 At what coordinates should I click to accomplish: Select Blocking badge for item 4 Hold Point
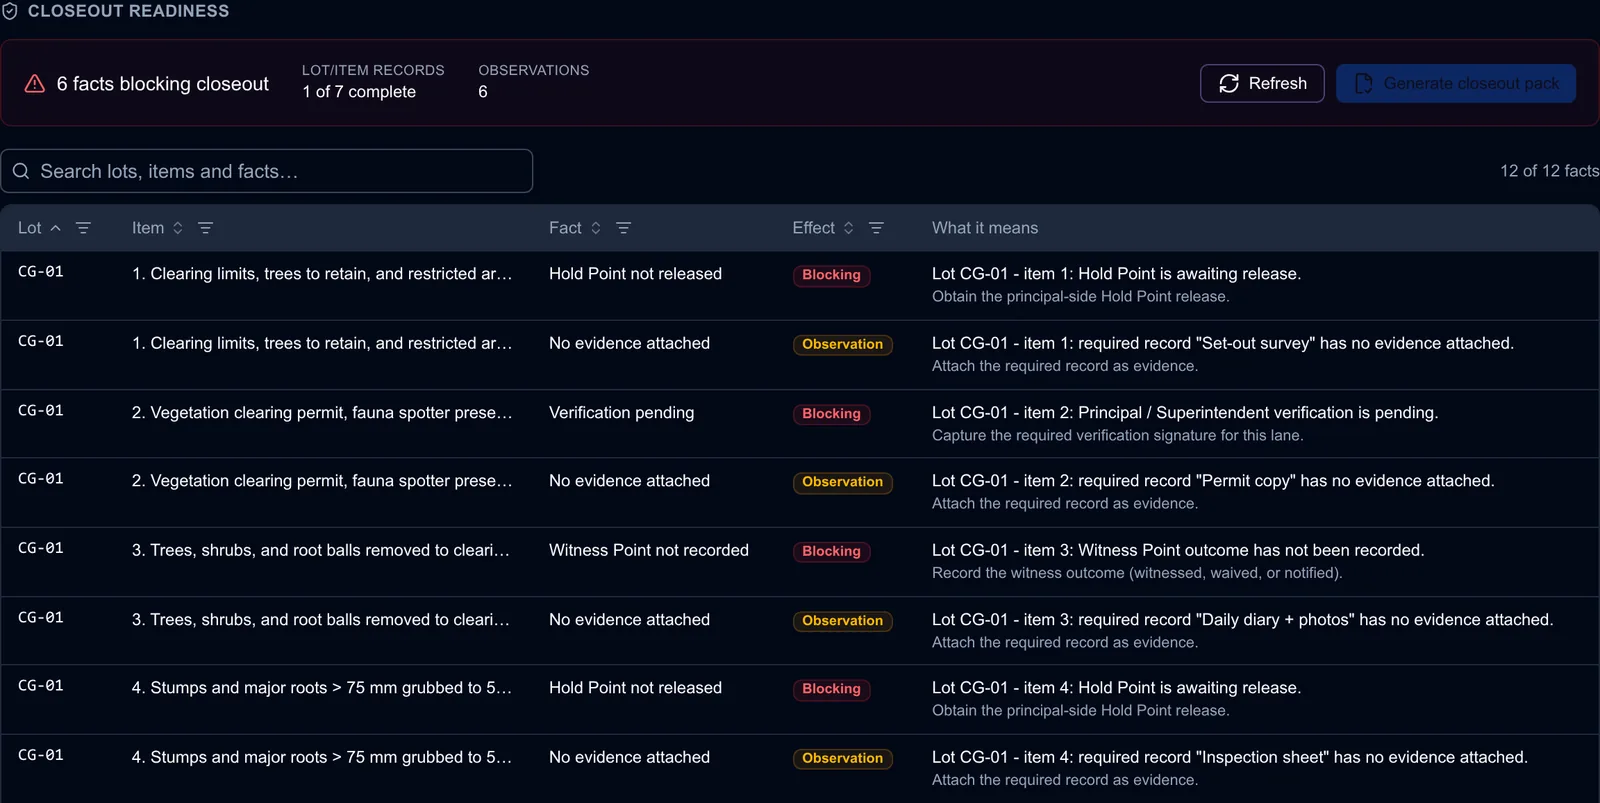point(831,689)
